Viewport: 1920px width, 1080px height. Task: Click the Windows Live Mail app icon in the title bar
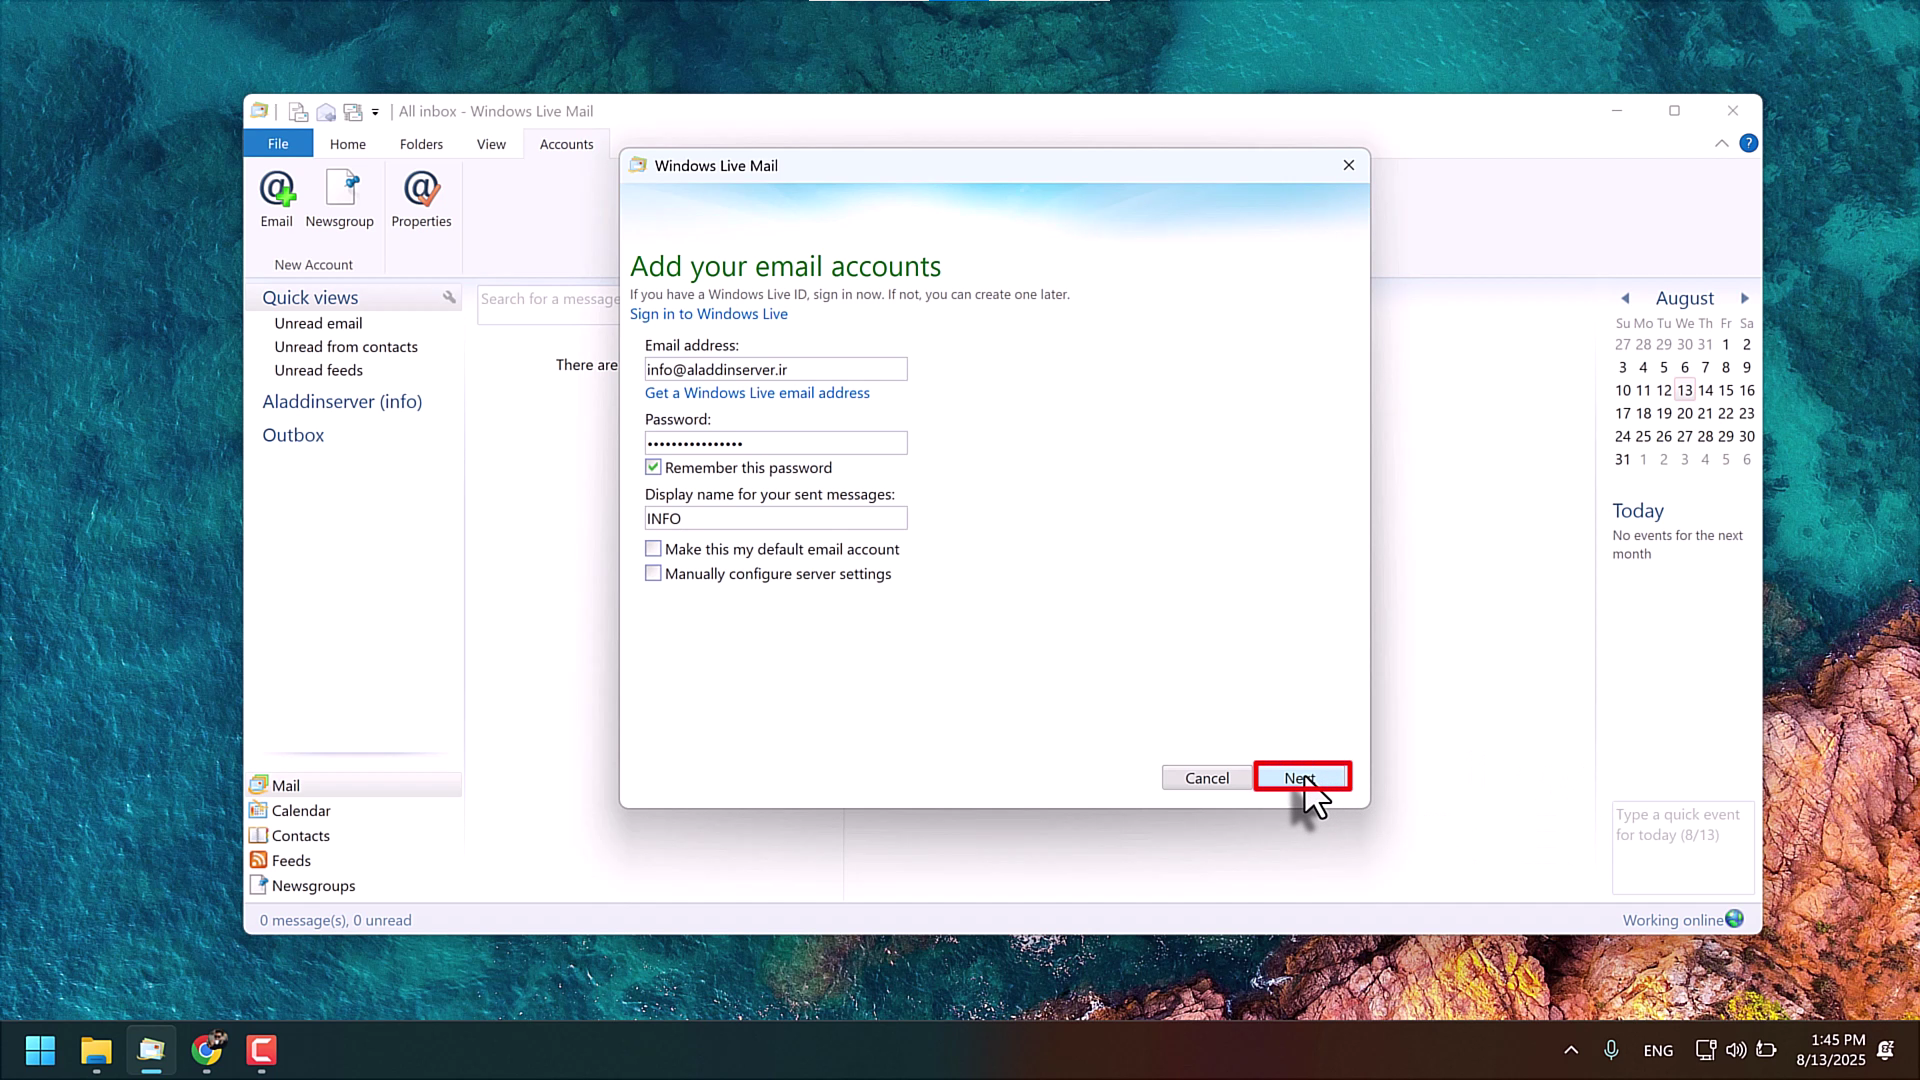click(x=259, y=111)
